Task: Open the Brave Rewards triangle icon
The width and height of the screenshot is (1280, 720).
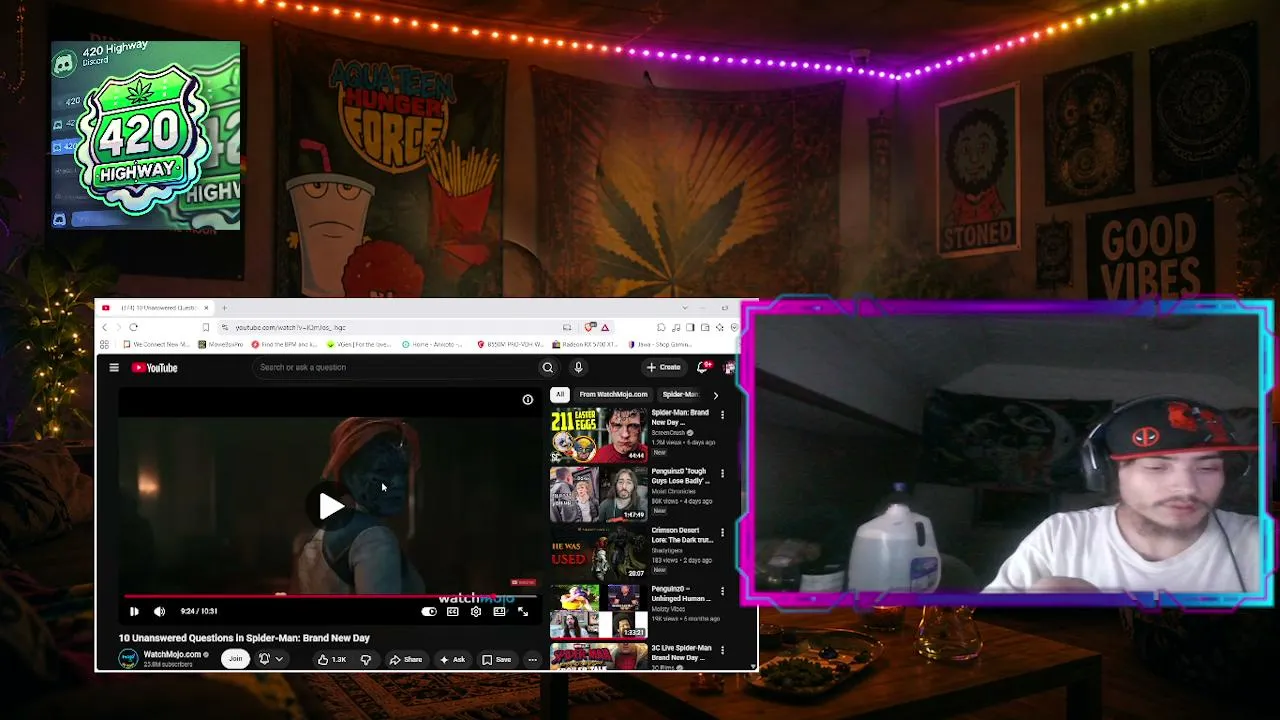Action: [x=605, y=327]
